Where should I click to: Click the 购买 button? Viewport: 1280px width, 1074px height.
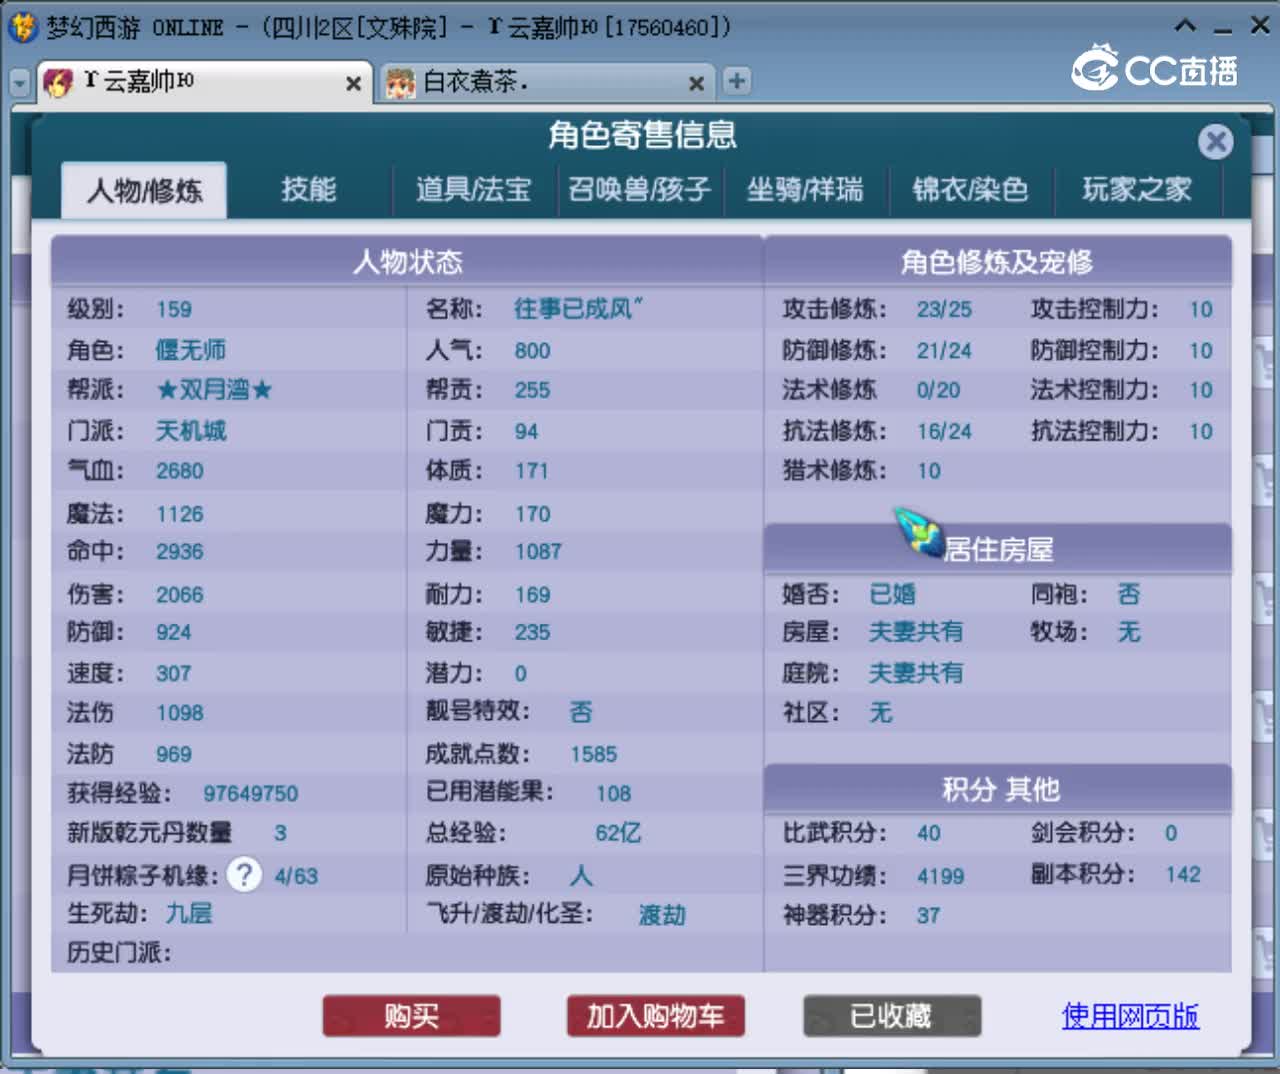[x=411, y=1016]
